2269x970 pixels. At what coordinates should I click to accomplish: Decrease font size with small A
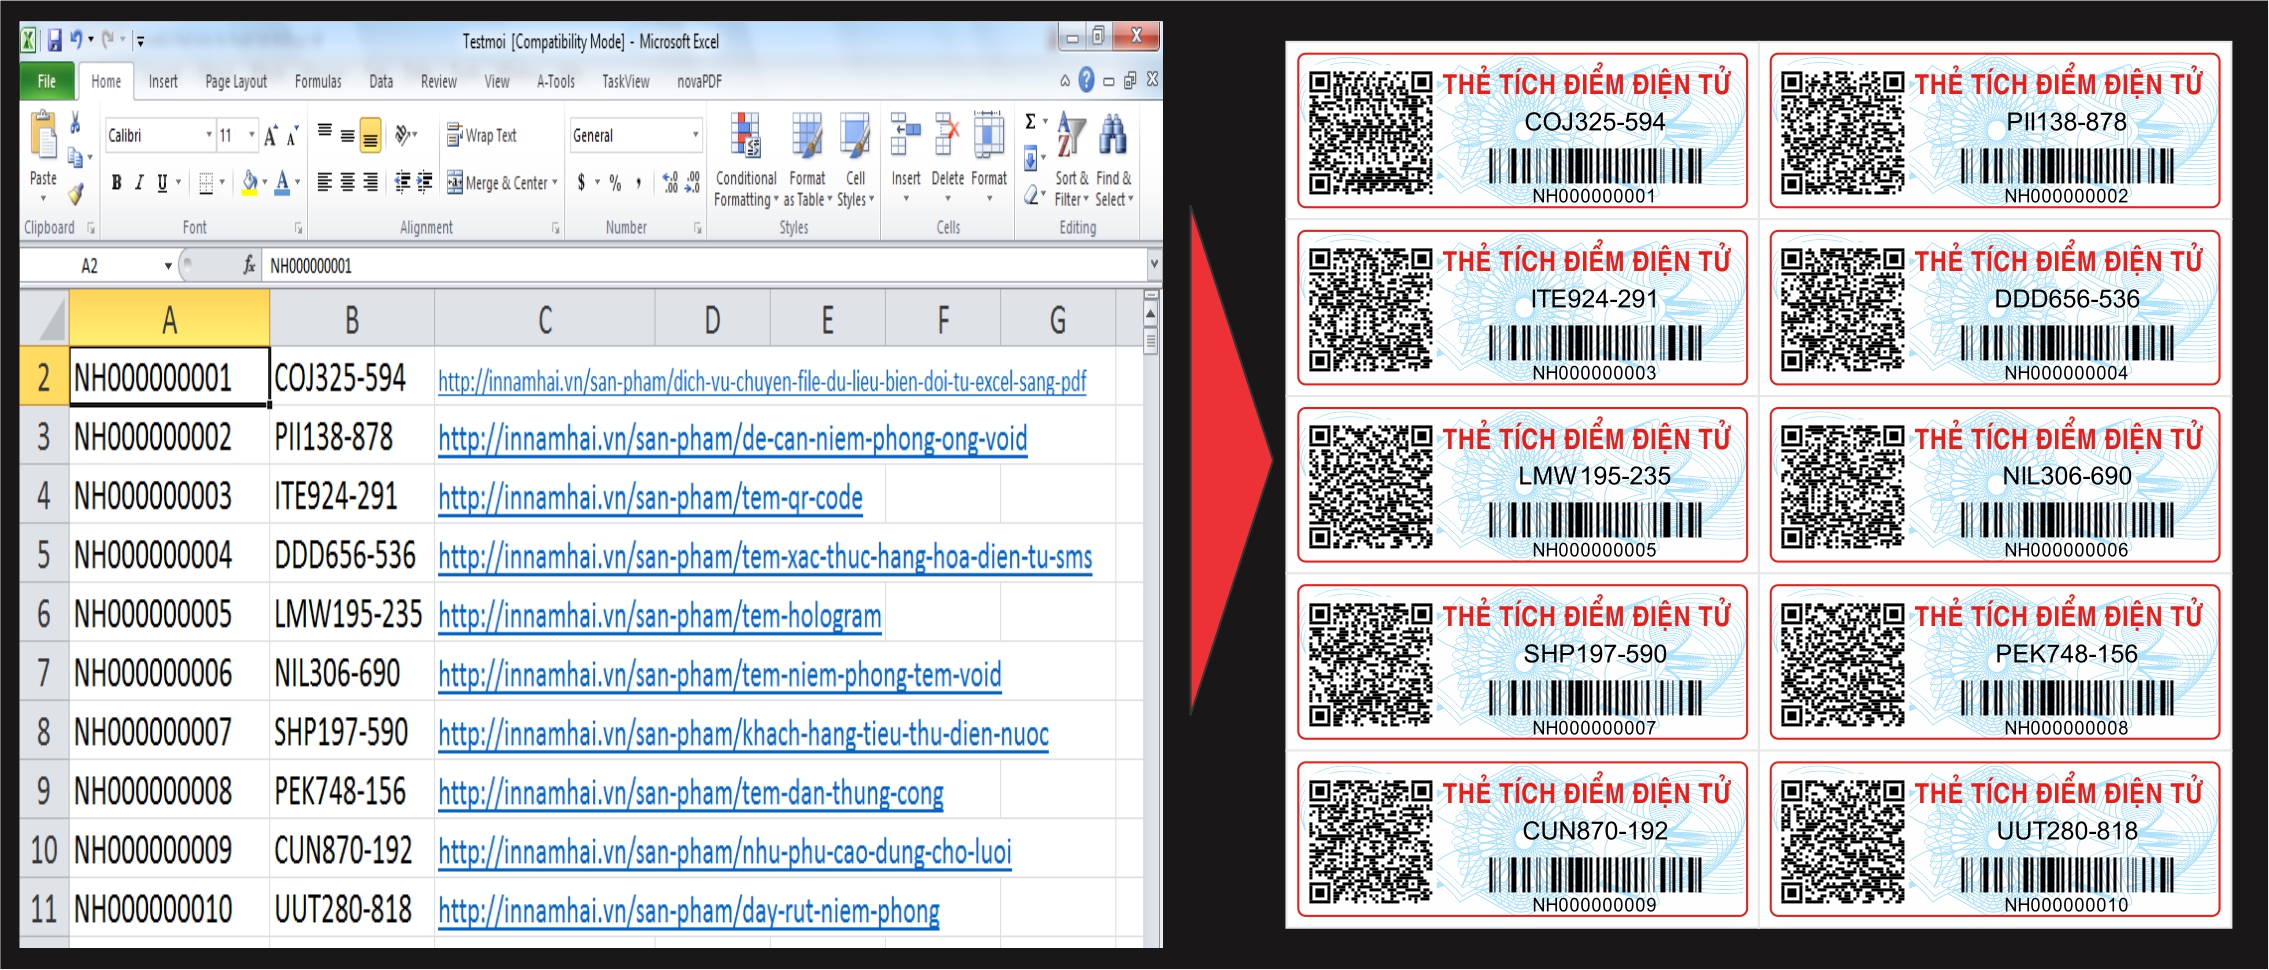point(292,136)
